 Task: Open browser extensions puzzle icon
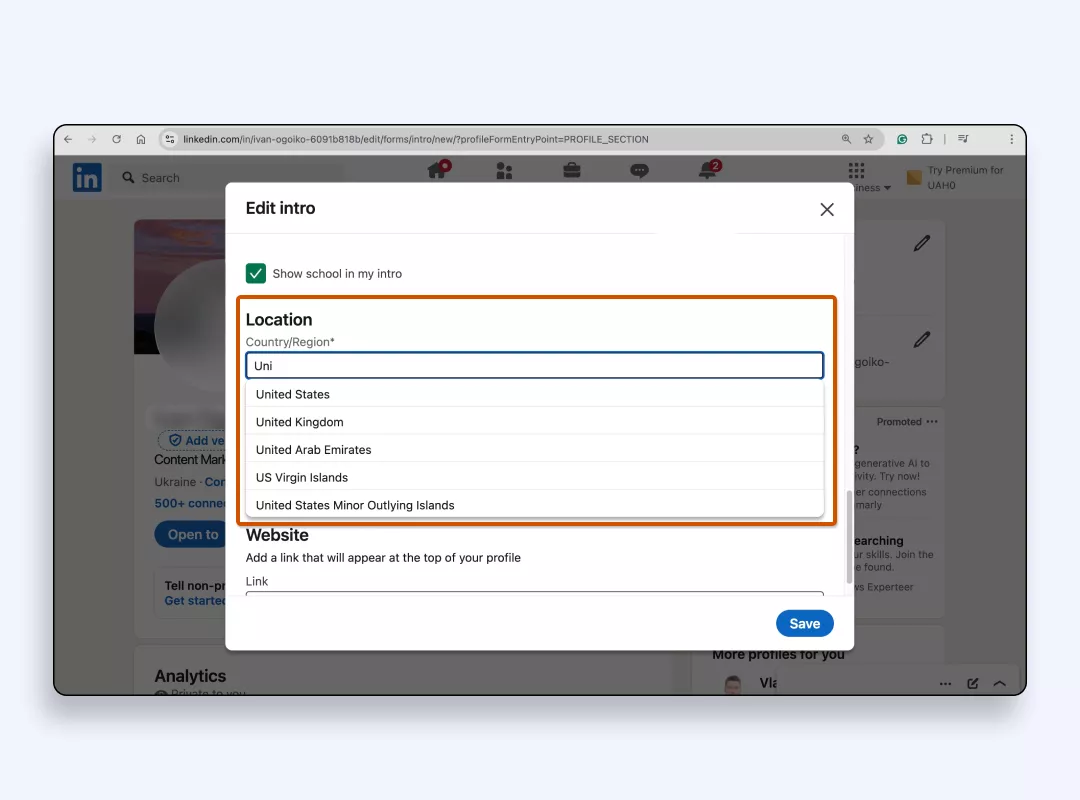927,139
